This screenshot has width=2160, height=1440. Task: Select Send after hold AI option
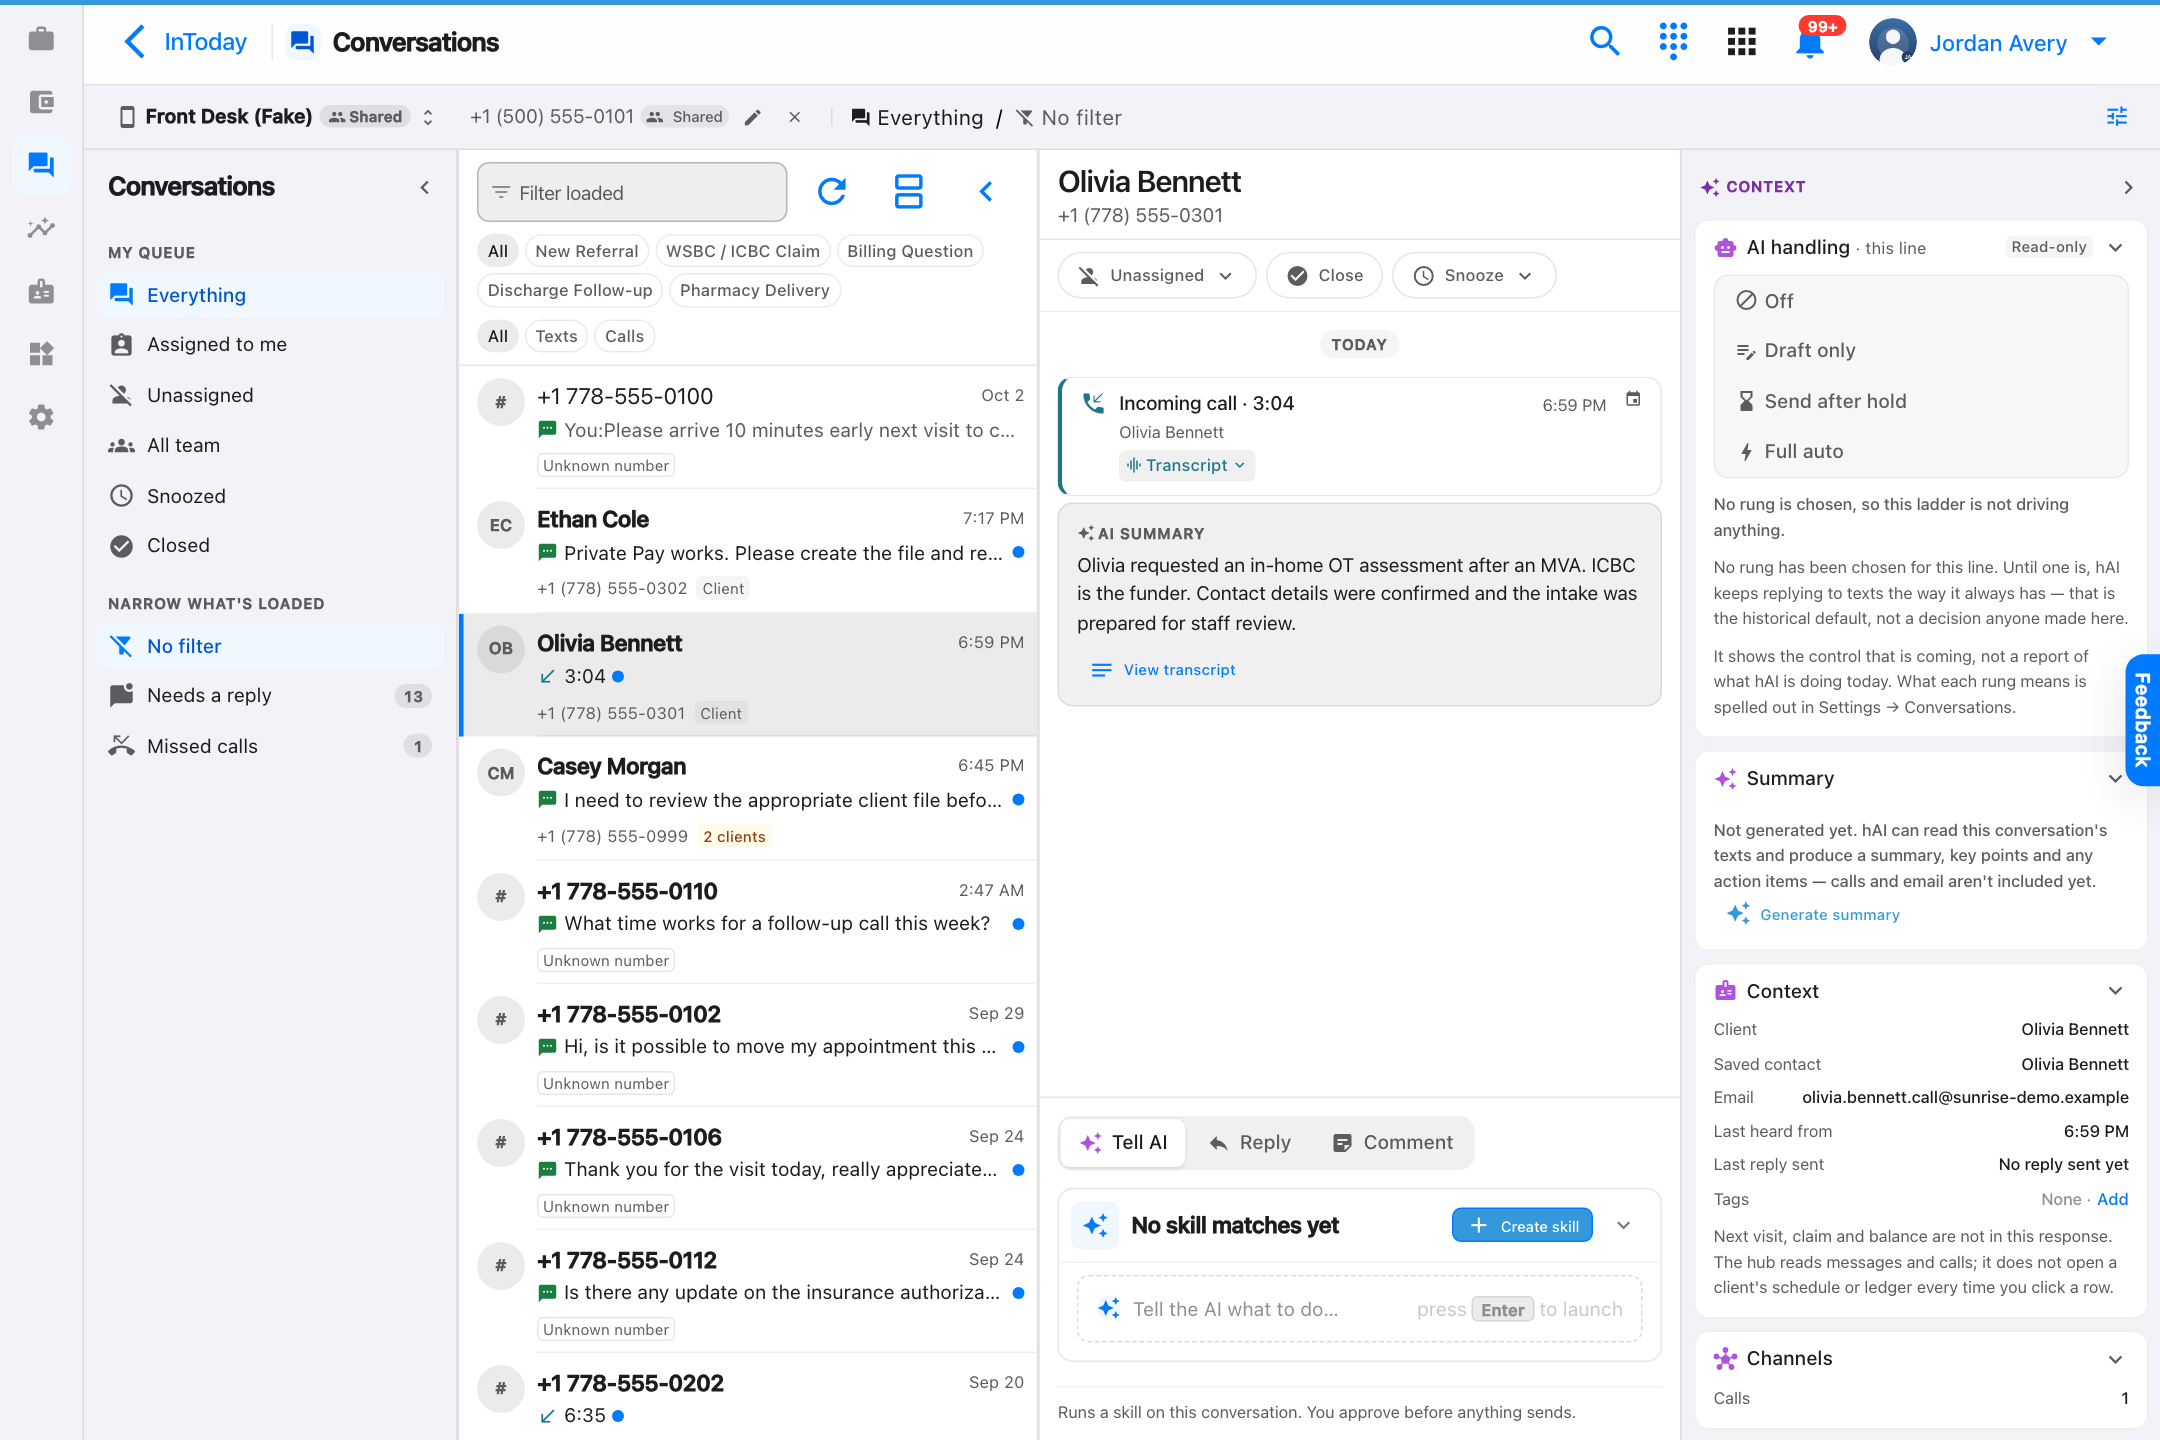pos(1921,401)
